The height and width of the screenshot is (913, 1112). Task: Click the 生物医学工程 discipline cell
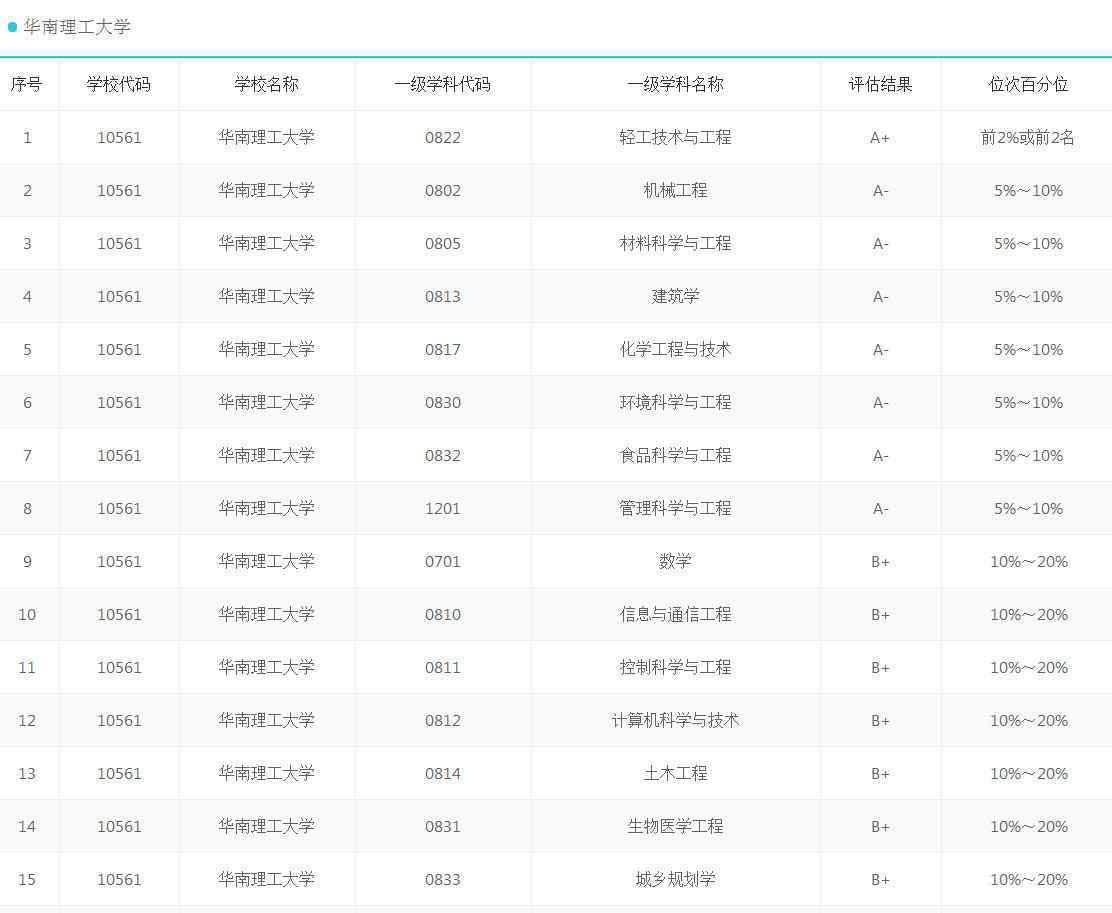pos(675,826)
